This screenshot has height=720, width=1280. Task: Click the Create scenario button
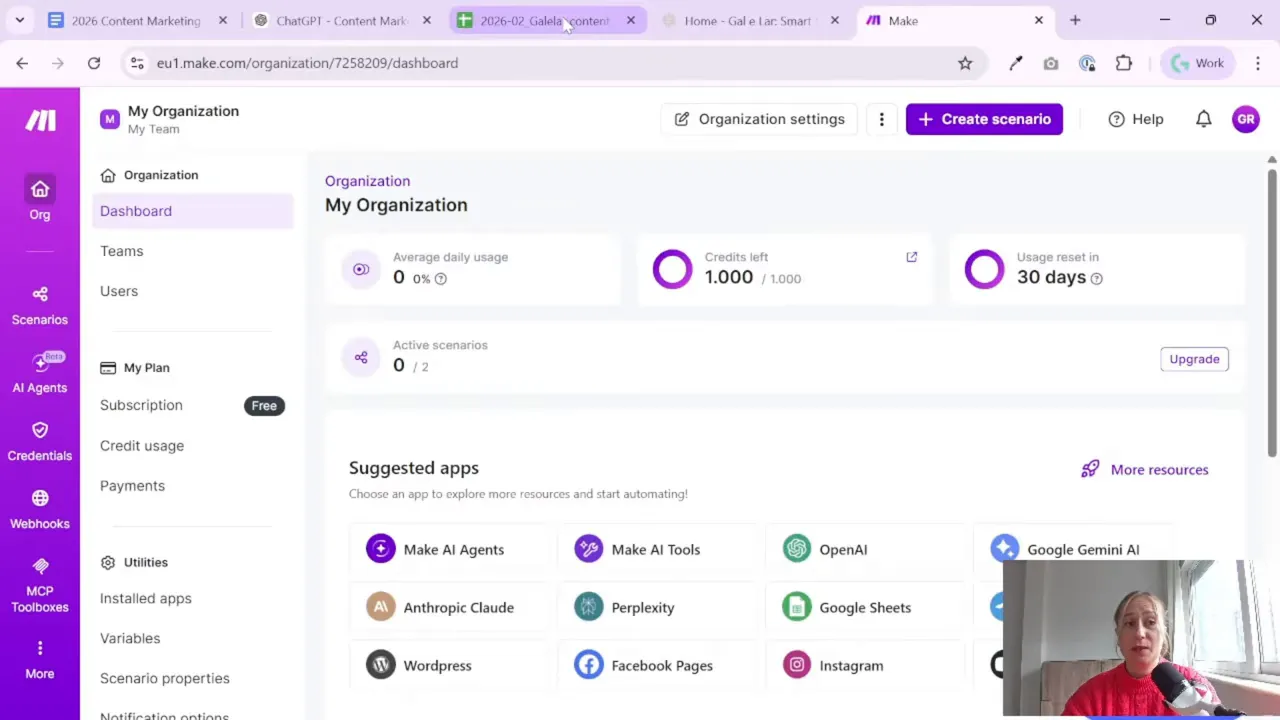click(984, 119)
